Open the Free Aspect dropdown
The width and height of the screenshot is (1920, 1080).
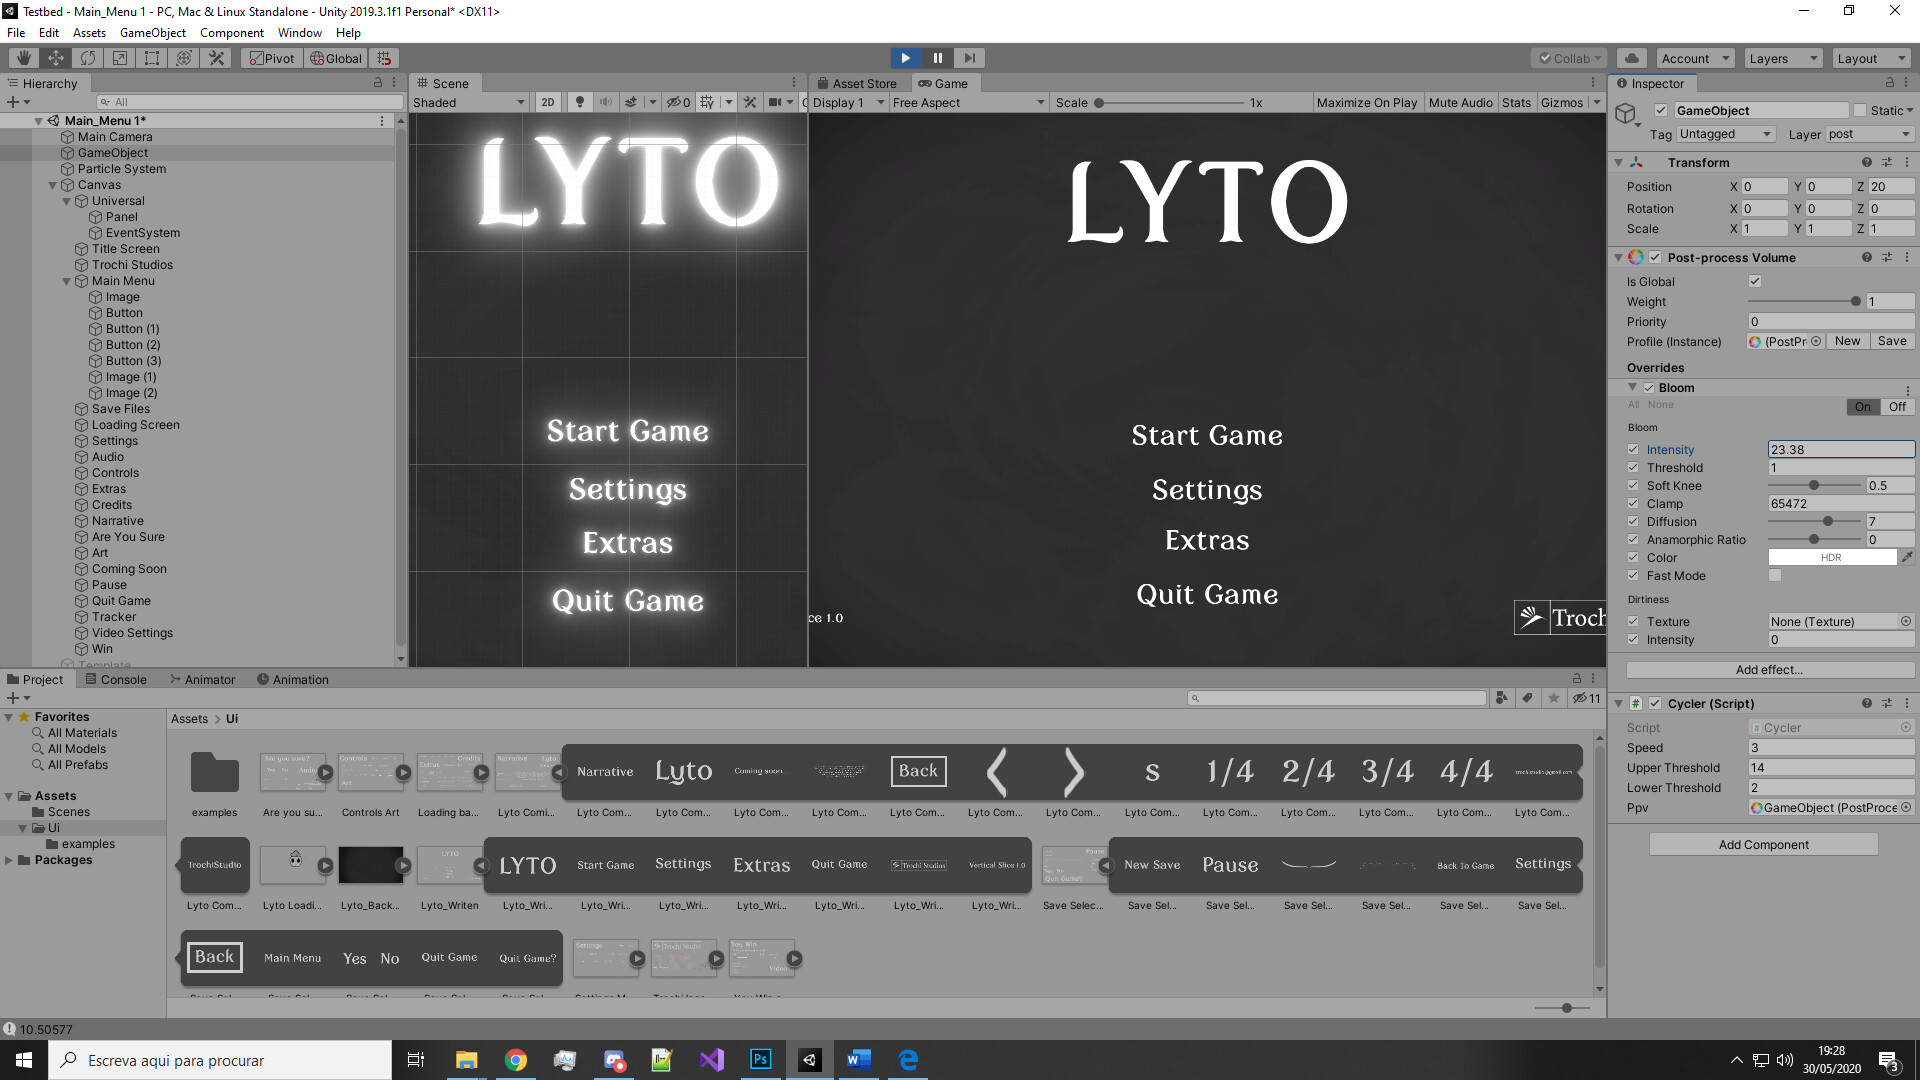[967, 102]
